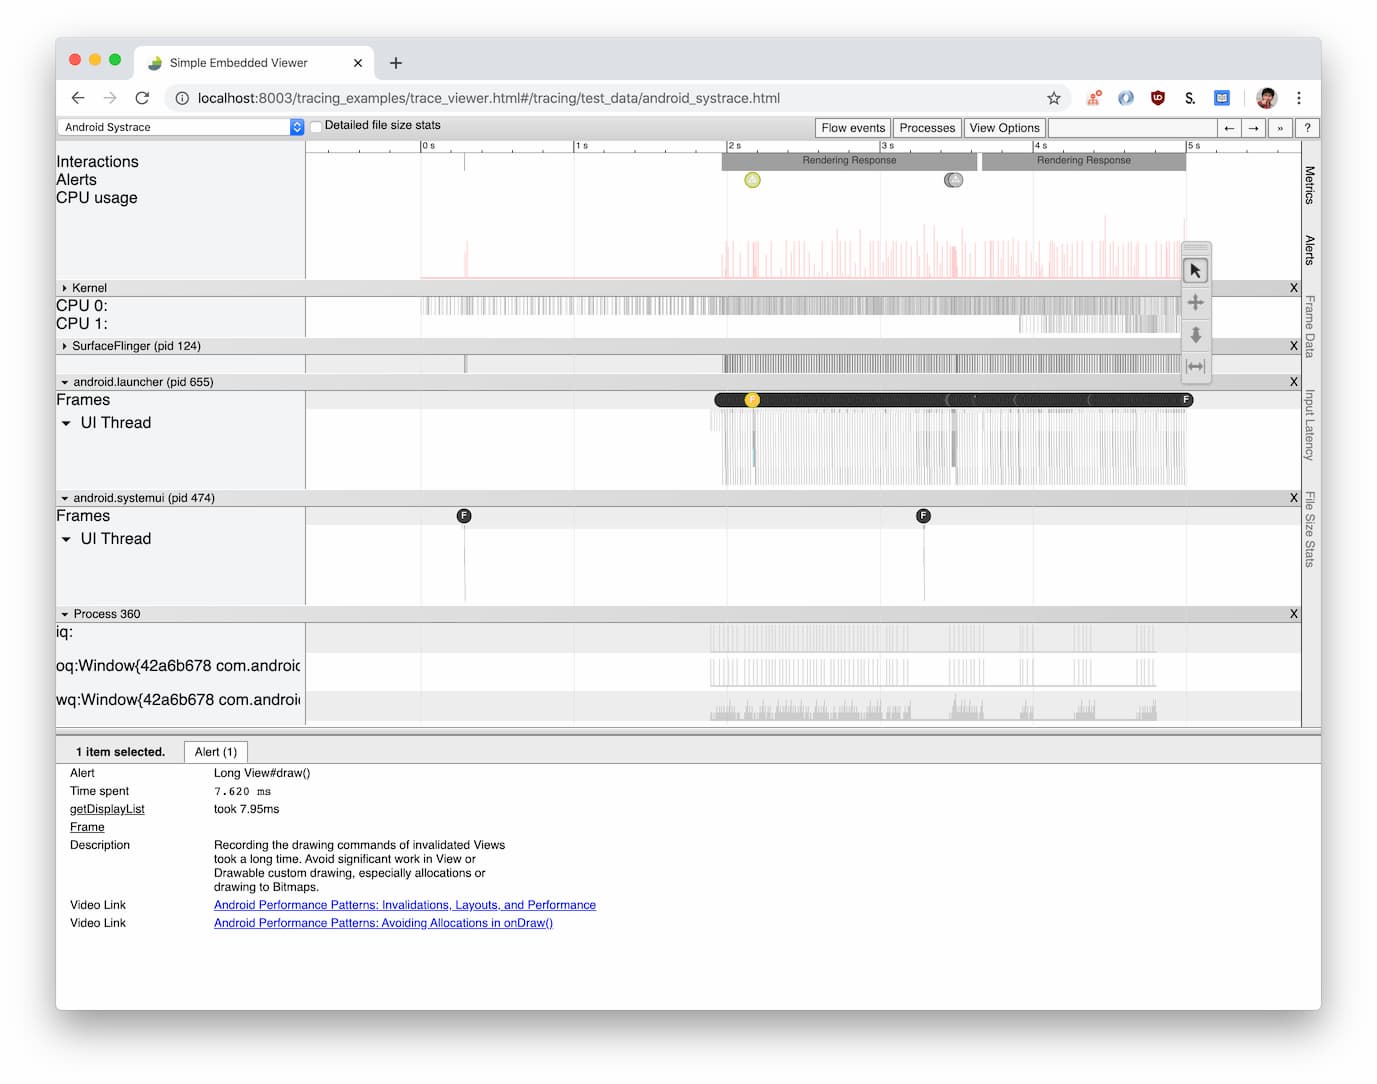This screenshot has width=1377, height=1084.
Task: Click the yellow alert marker in Alerts row
Action: [752, 180]
